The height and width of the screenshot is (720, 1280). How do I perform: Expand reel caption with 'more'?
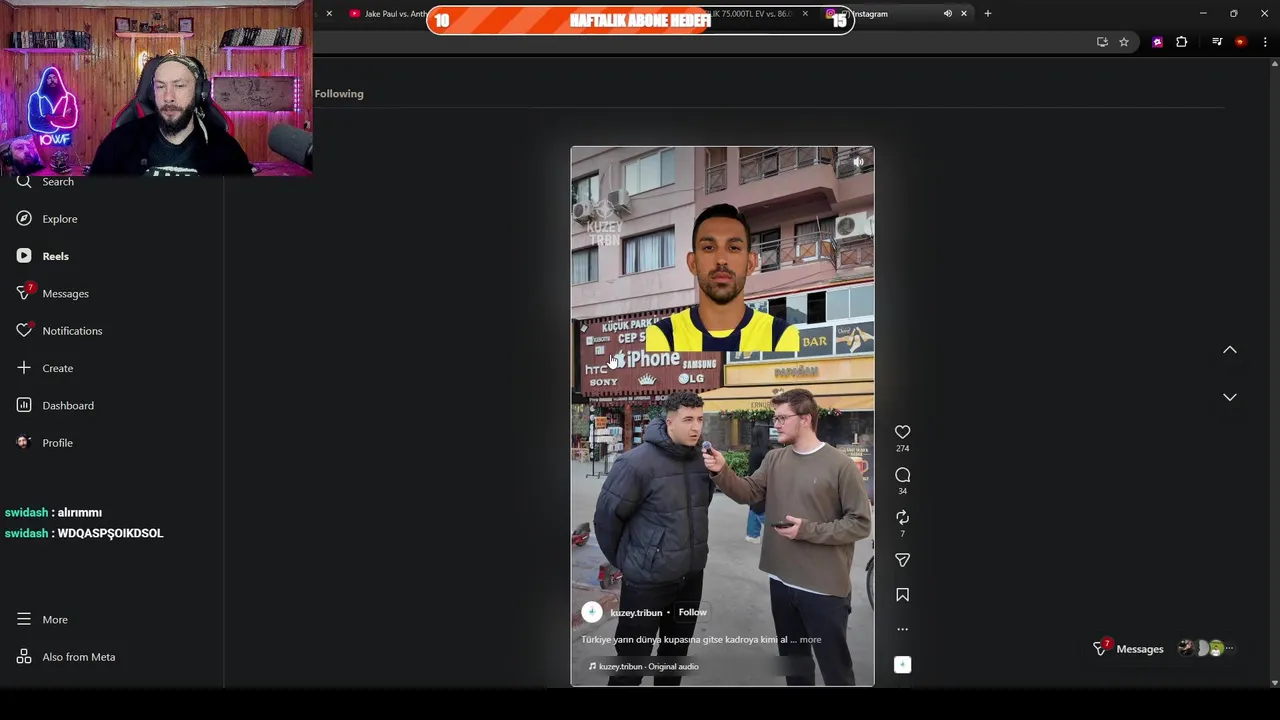810,640
